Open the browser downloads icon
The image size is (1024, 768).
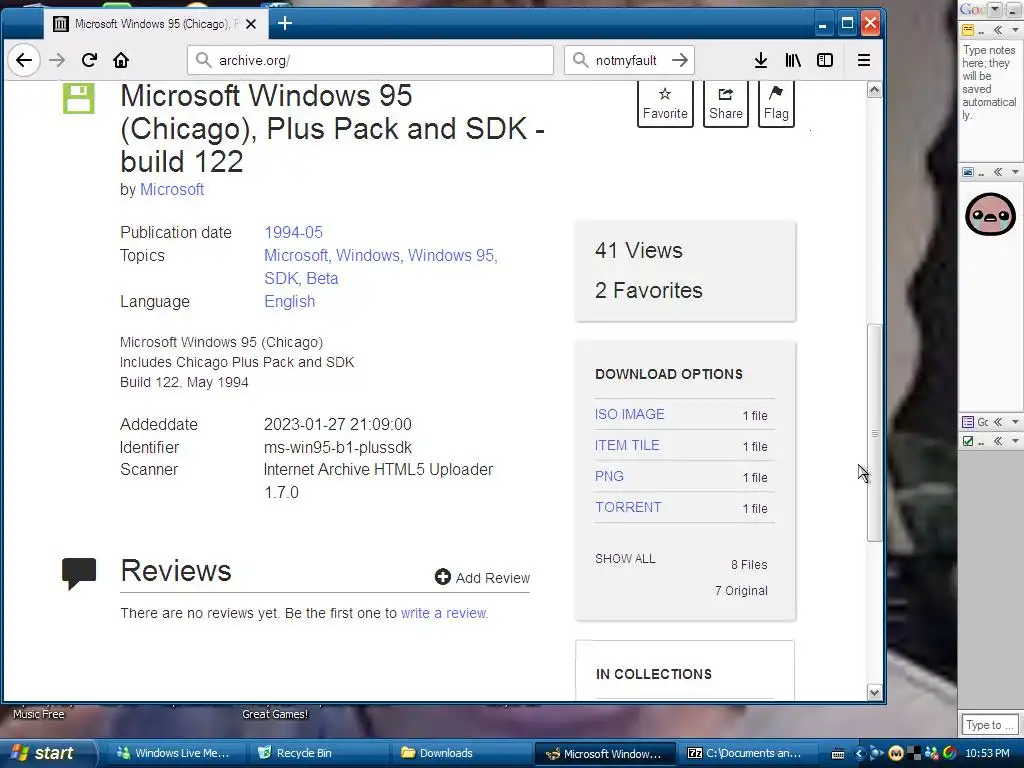pyautogui.click(x=761, y=60)
